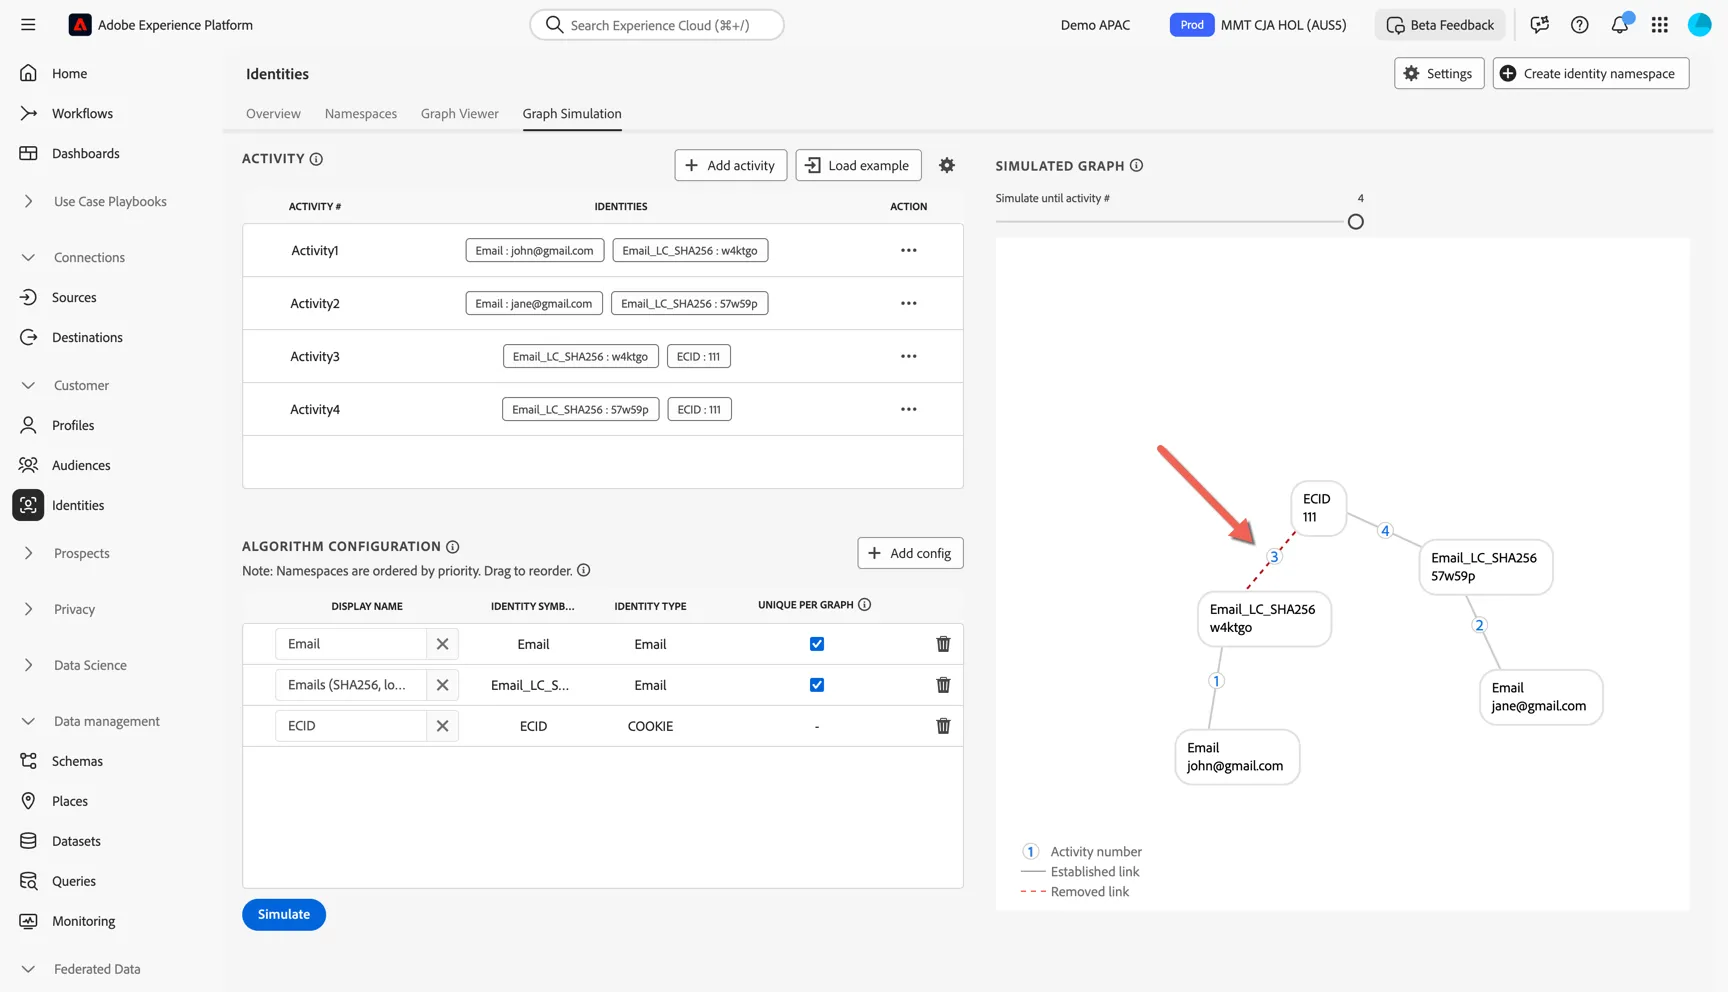Click the Add activity button
Viewport: 1728px width, 992px height.
[x=731, y=165]
